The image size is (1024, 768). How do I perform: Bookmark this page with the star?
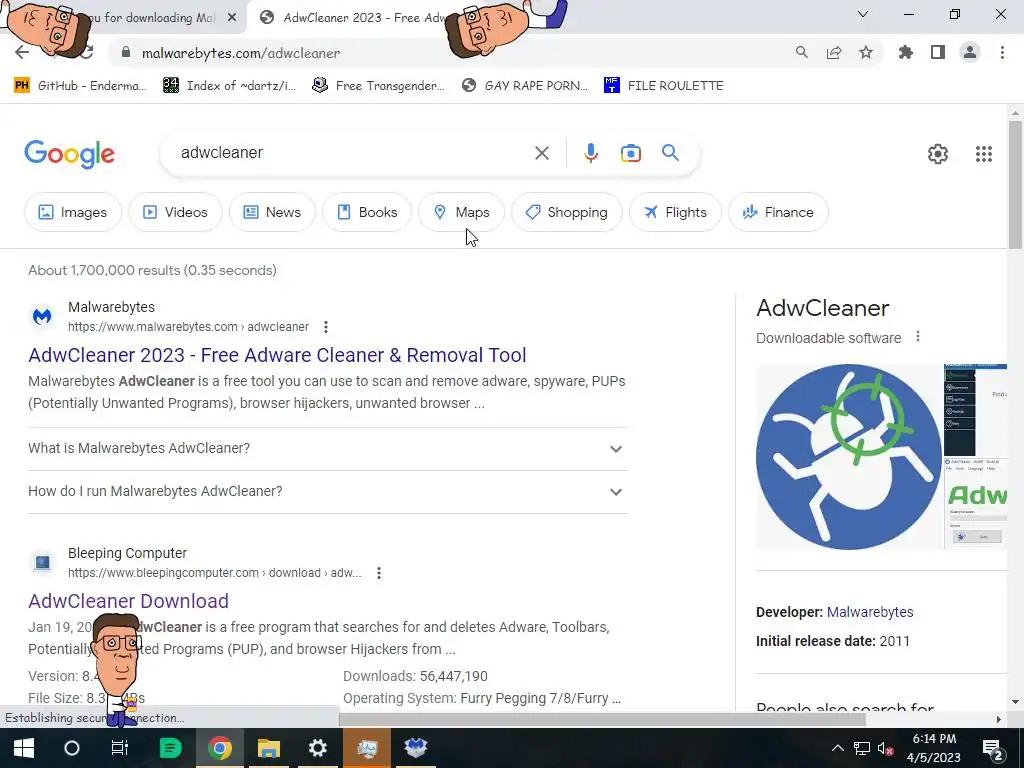(x=866, y=53)
